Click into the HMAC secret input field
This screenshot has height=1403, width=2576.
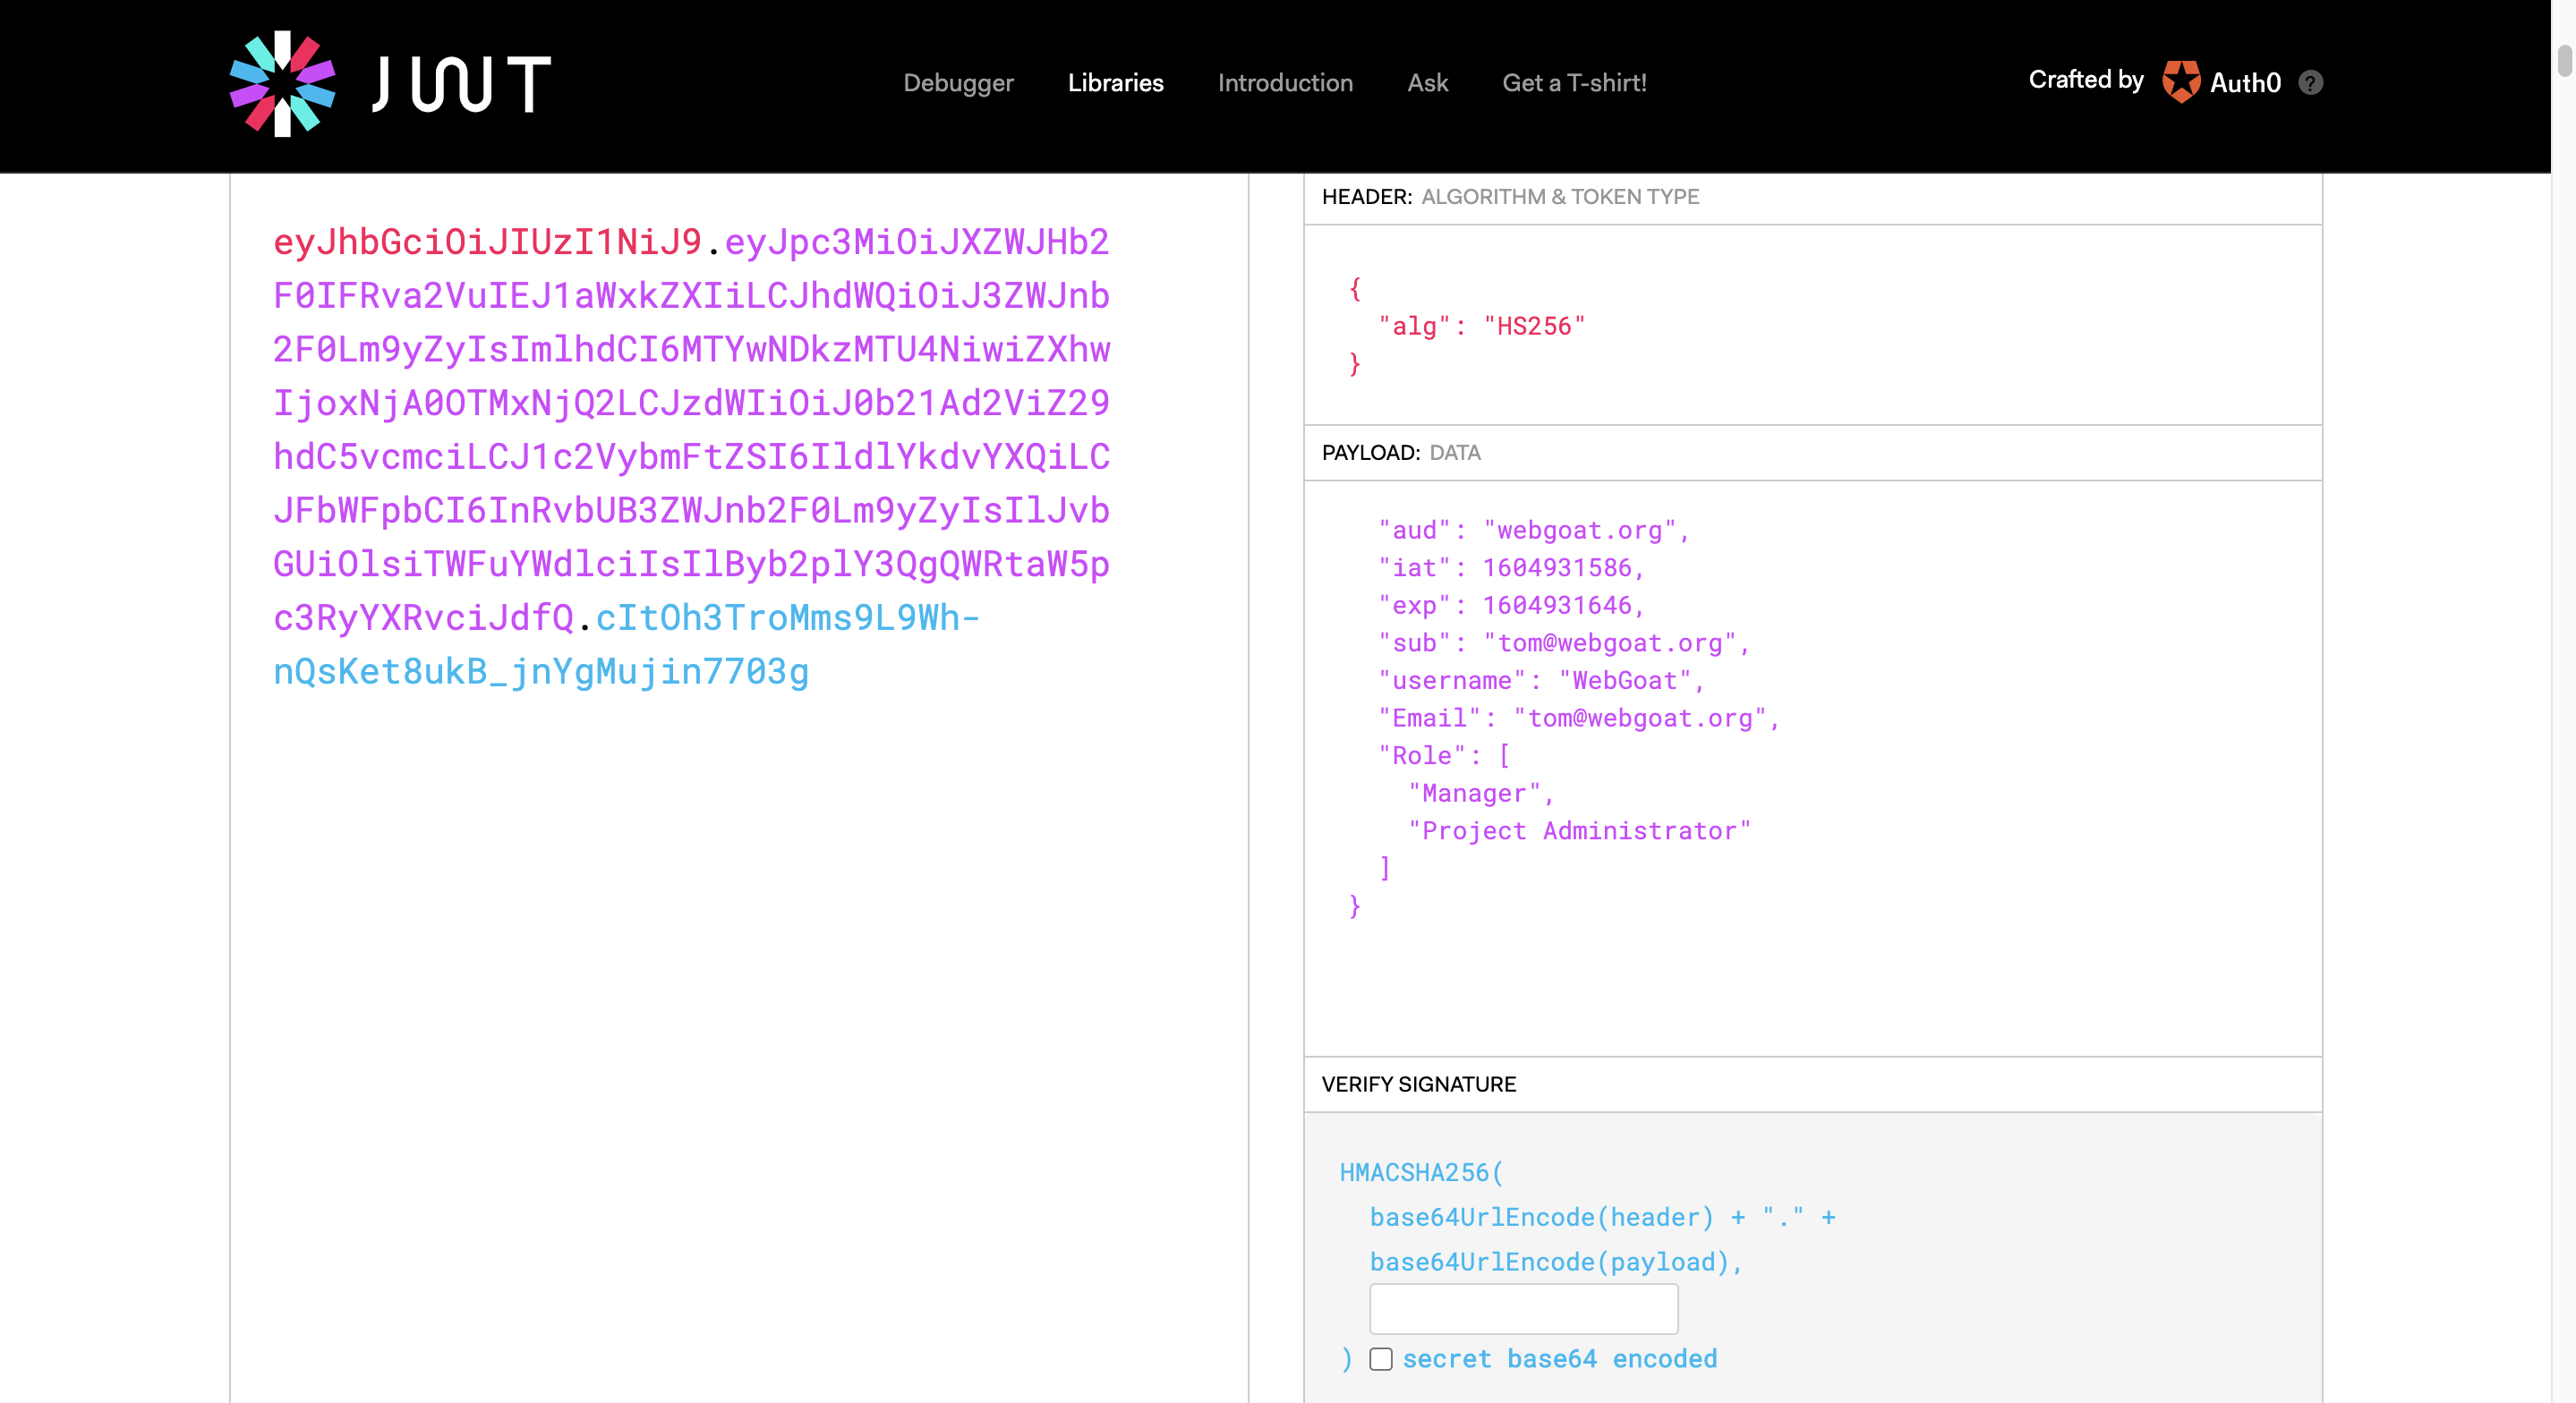(x=1523, y=1309)
